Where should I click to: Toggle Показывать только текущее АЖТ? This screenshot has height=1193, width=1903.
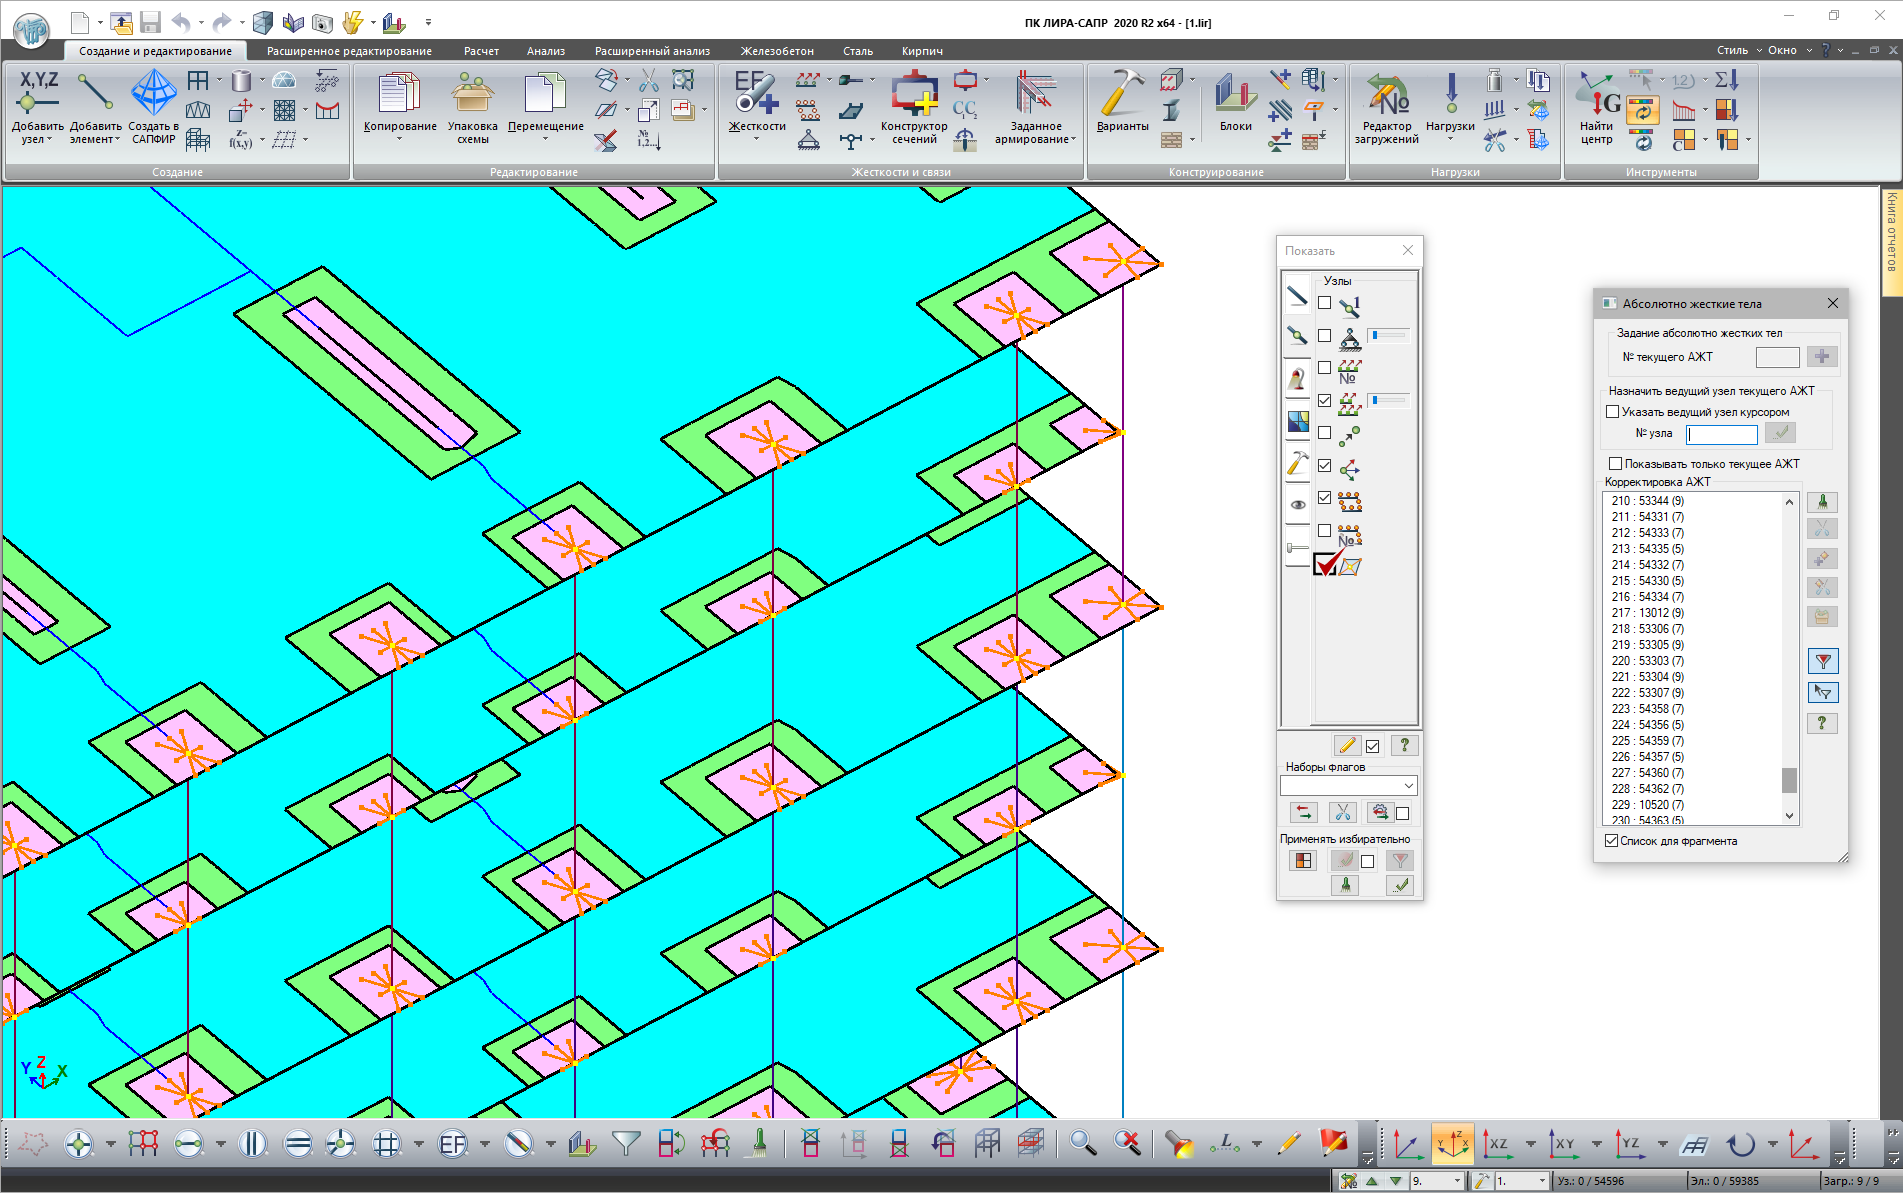(1615, 464)
